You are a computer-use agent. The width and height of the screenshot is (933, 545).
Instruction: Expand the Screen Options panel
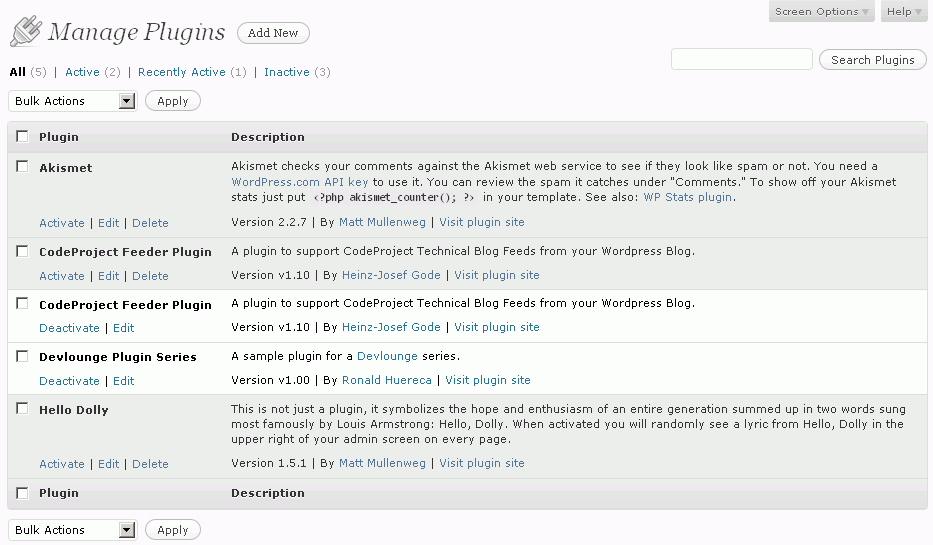pos(821,11)
